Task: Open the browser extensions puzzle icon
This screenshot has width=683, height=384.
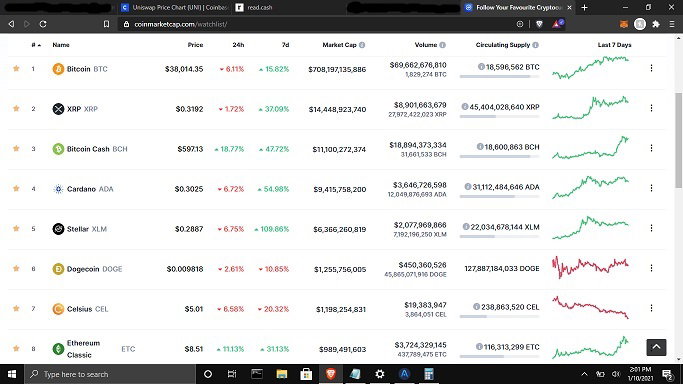Action: click(656, 24)
